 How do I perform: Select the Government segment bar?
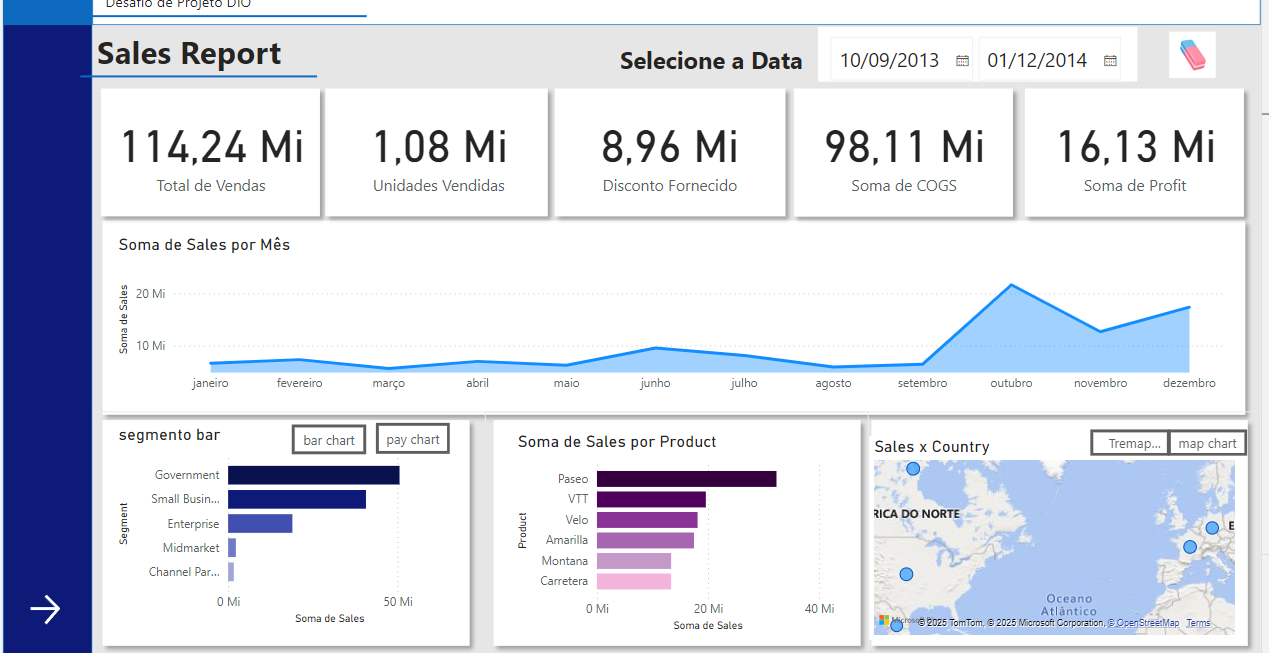314,475
